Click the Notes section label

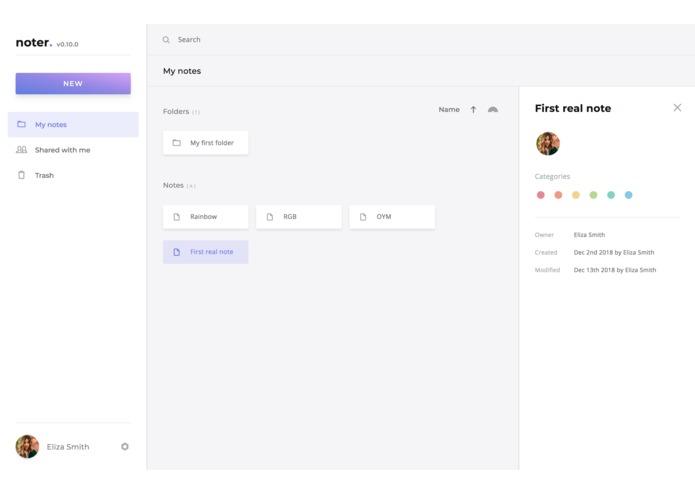click(x=173, y=185)
